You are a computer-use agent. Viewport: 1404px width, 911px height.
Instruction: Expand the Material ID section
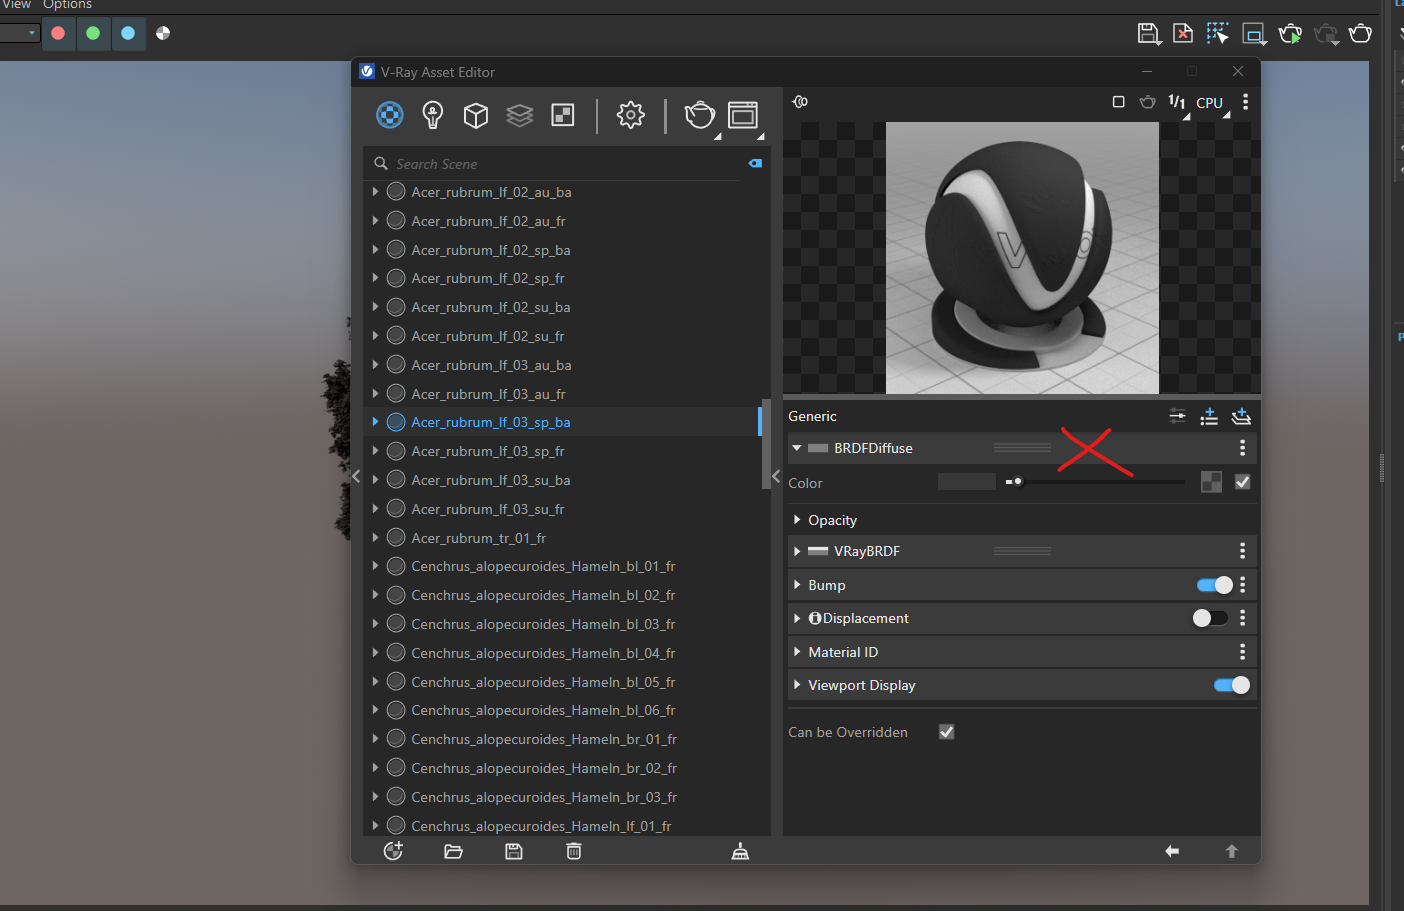(797, 652)
